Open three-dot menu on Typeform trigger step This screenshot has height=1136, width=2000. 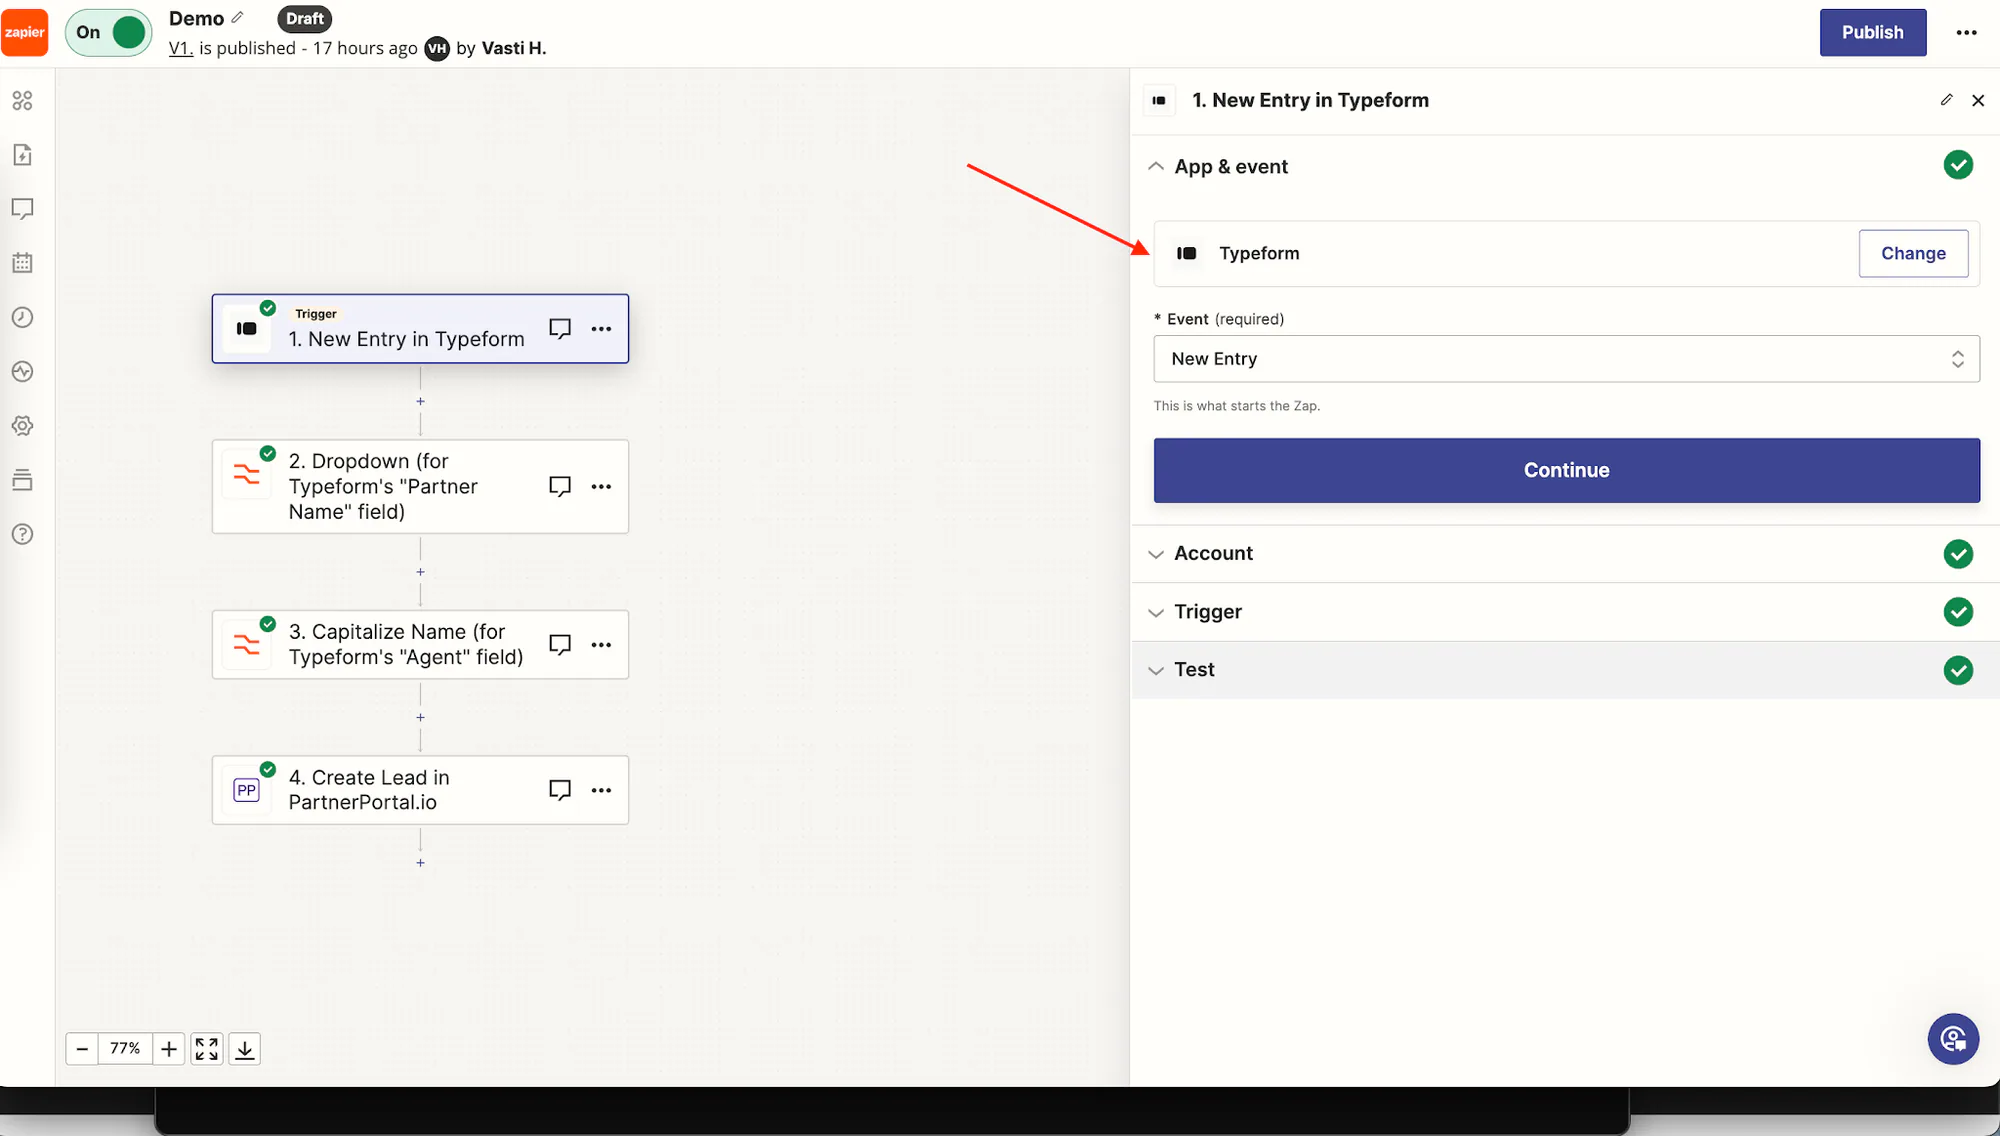click(x=601, y=329)
